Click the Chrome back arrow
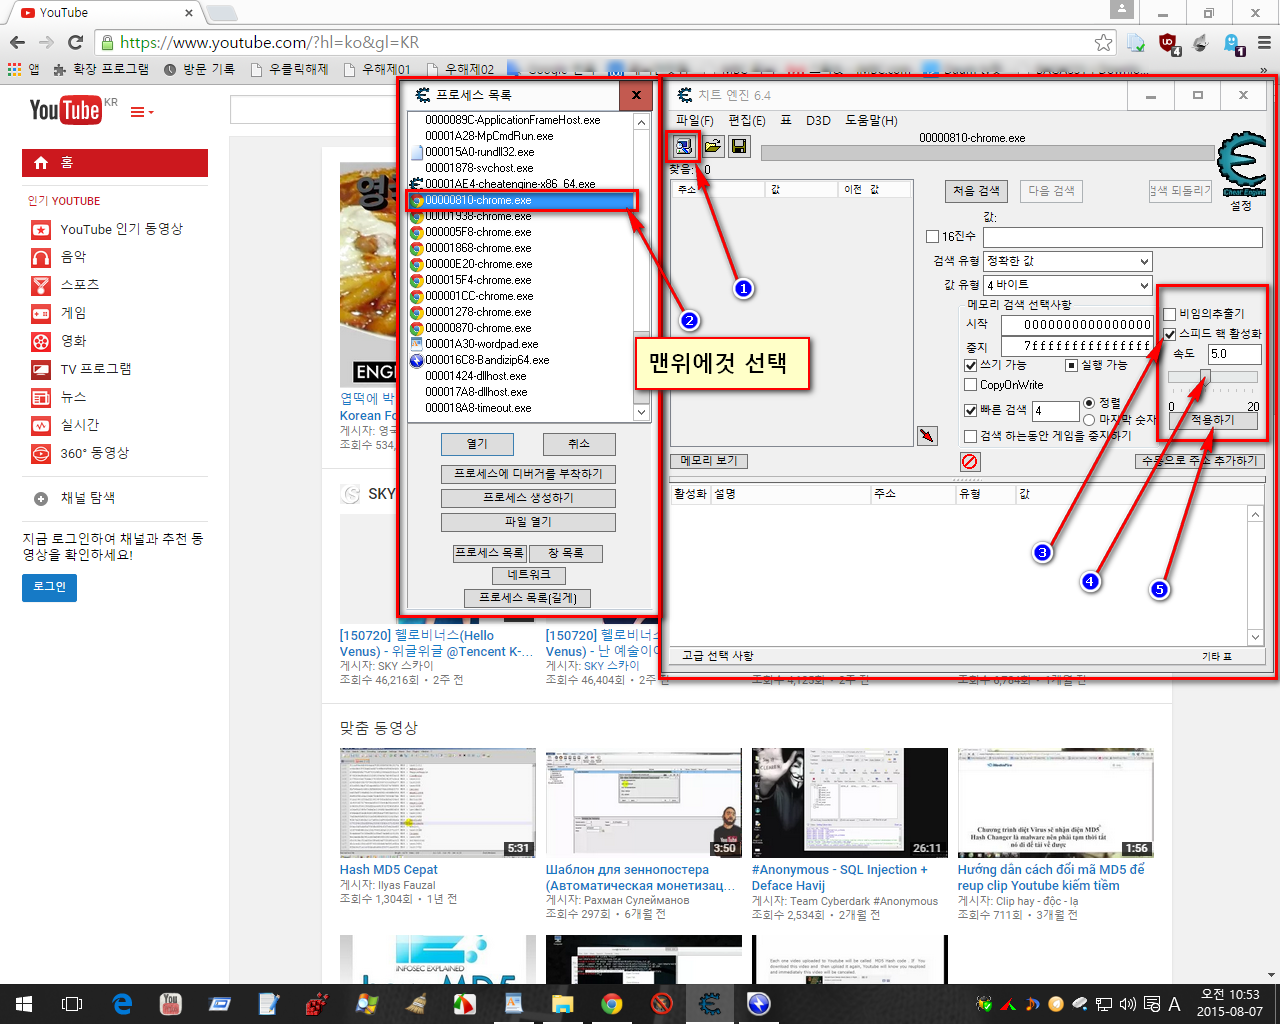The image size is (1280, 1024). click(17, 42)
